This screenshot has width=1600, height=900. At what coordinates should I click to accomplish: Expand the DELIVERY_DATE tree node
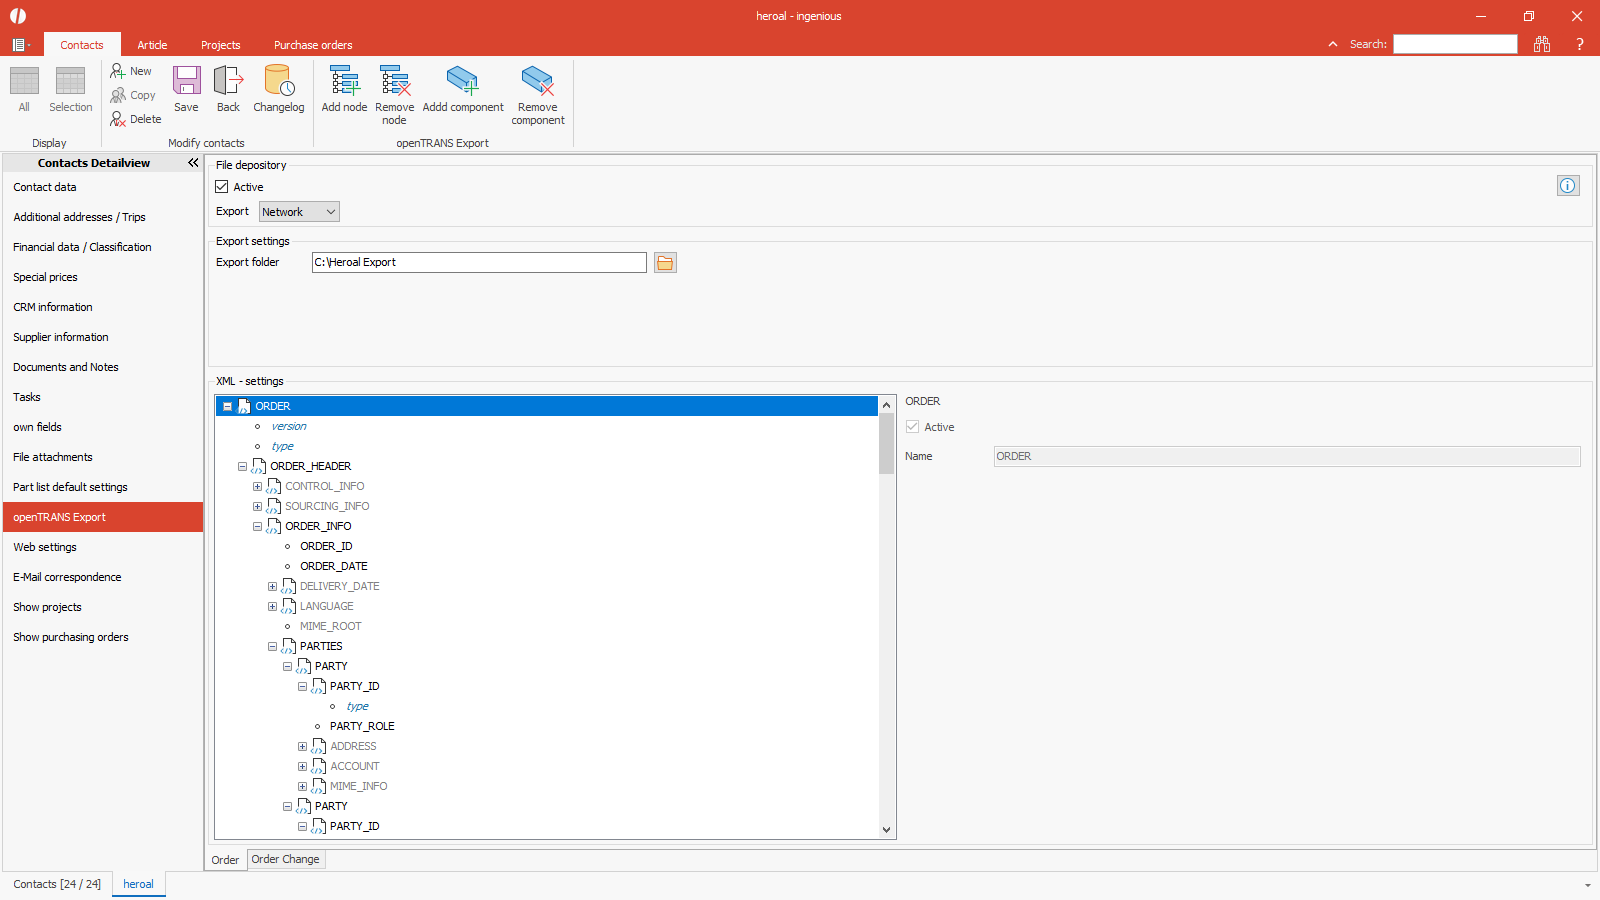click(272, 587)
